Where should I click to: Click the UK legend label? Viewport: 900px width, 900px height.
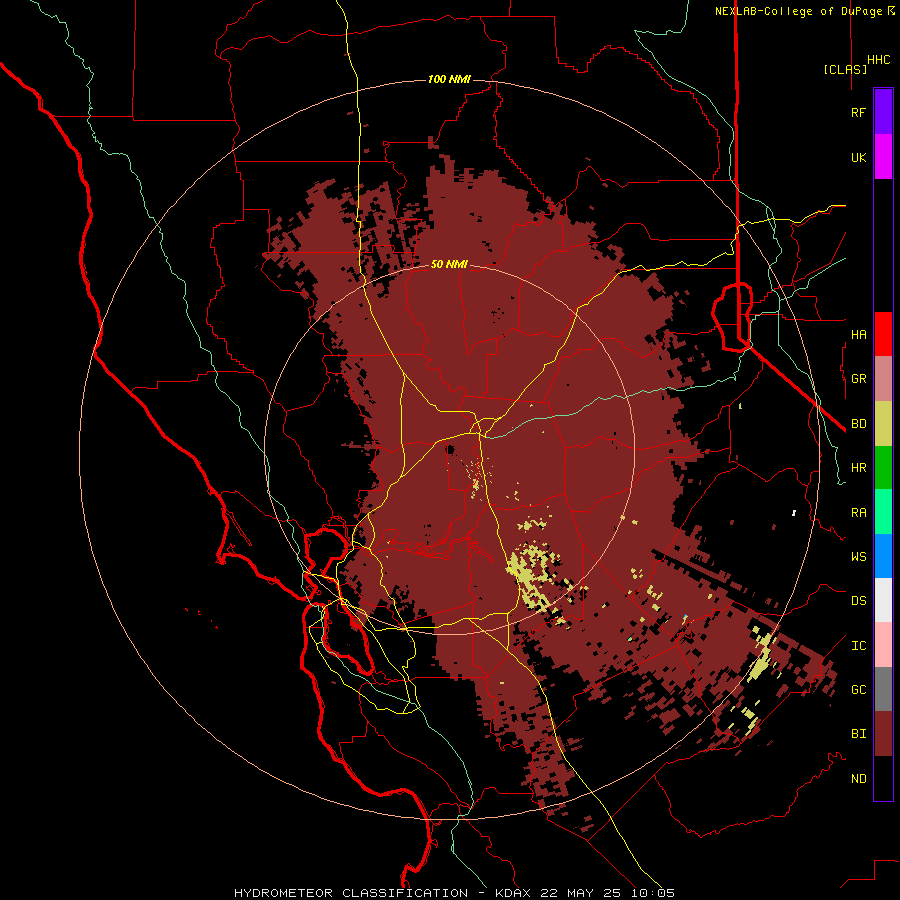858,157
